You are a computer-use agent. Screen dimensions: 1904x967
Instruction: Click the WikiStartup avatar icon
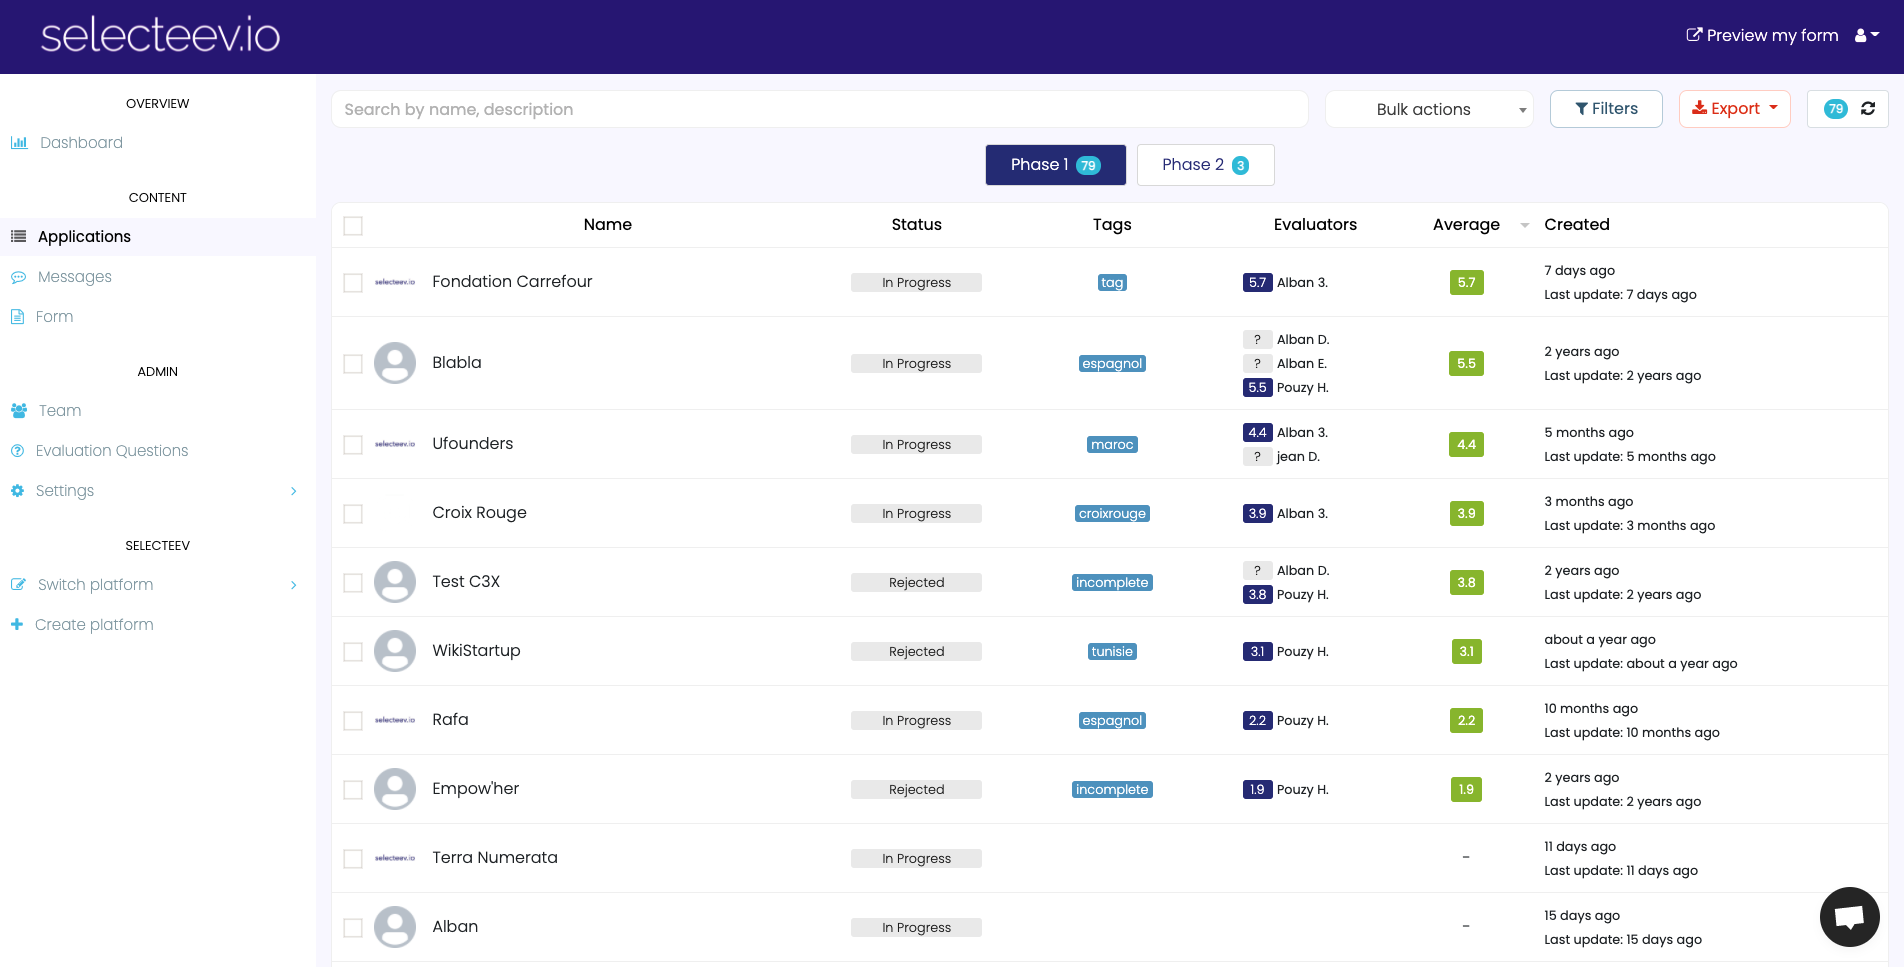click(395, 651)
